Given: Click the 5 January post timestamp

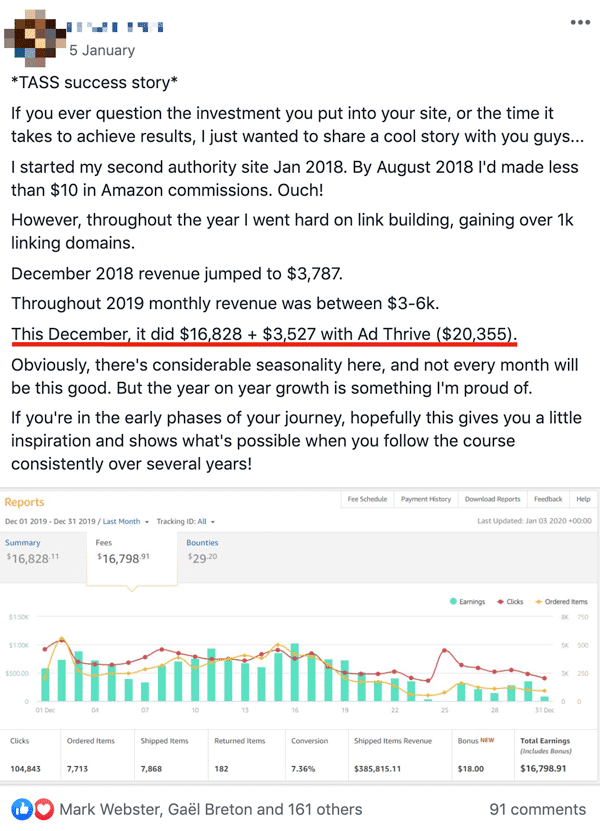Looking at the screenshot, I should tap(102, 50).
